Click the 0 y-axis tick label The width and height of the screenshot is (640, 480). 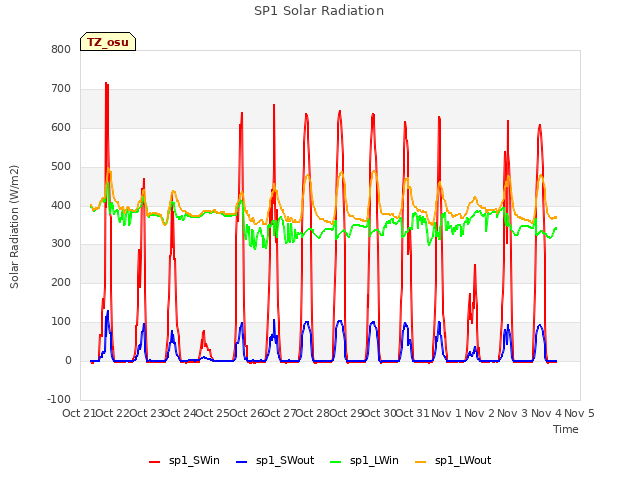coord(68,360)
